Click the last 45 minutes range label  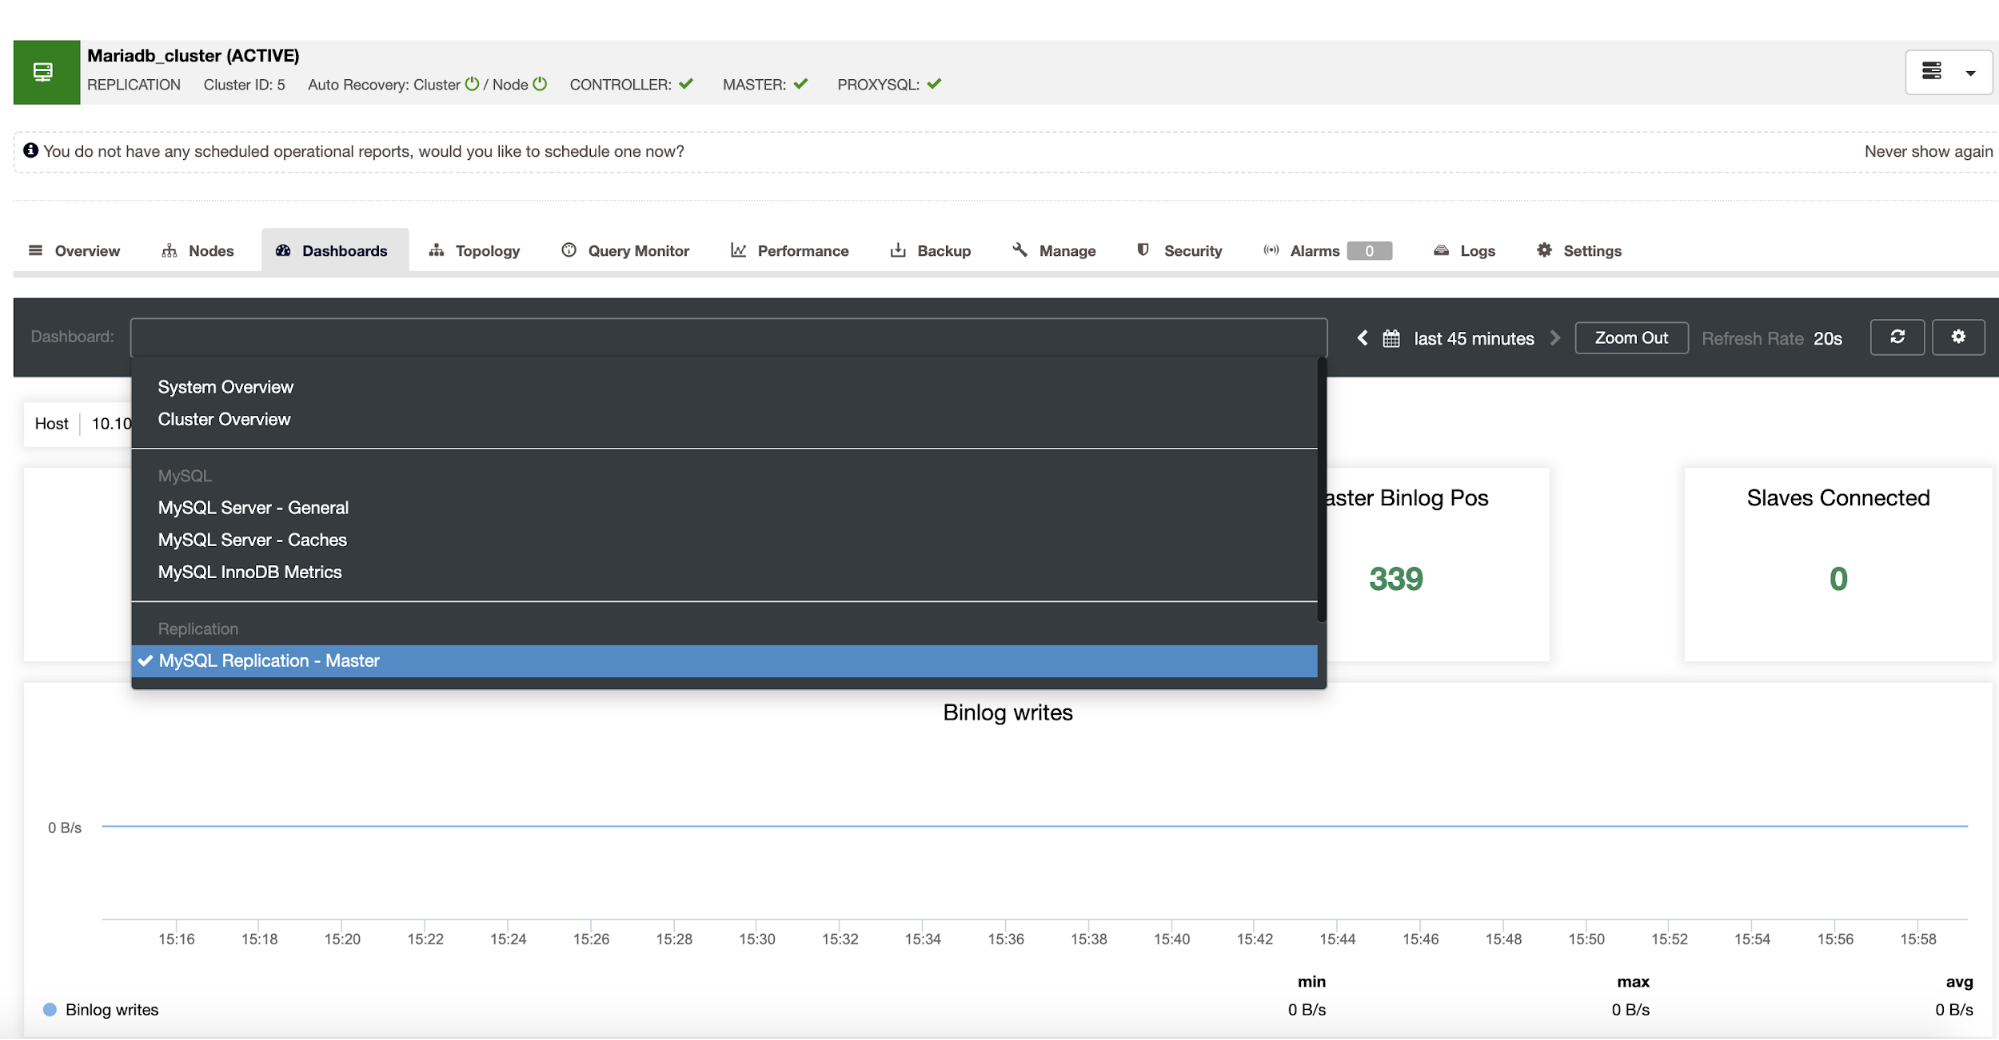[x=1474, y=339]
